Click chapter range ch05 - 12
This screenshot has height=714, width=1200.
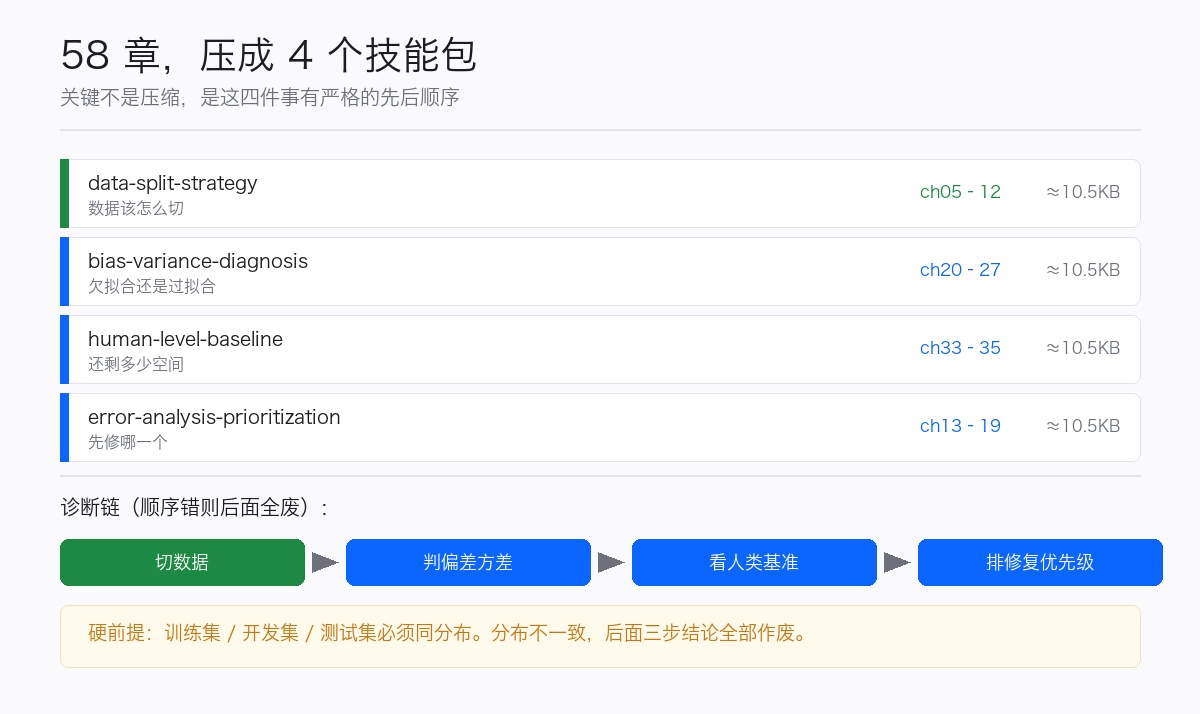pos(960,192)
